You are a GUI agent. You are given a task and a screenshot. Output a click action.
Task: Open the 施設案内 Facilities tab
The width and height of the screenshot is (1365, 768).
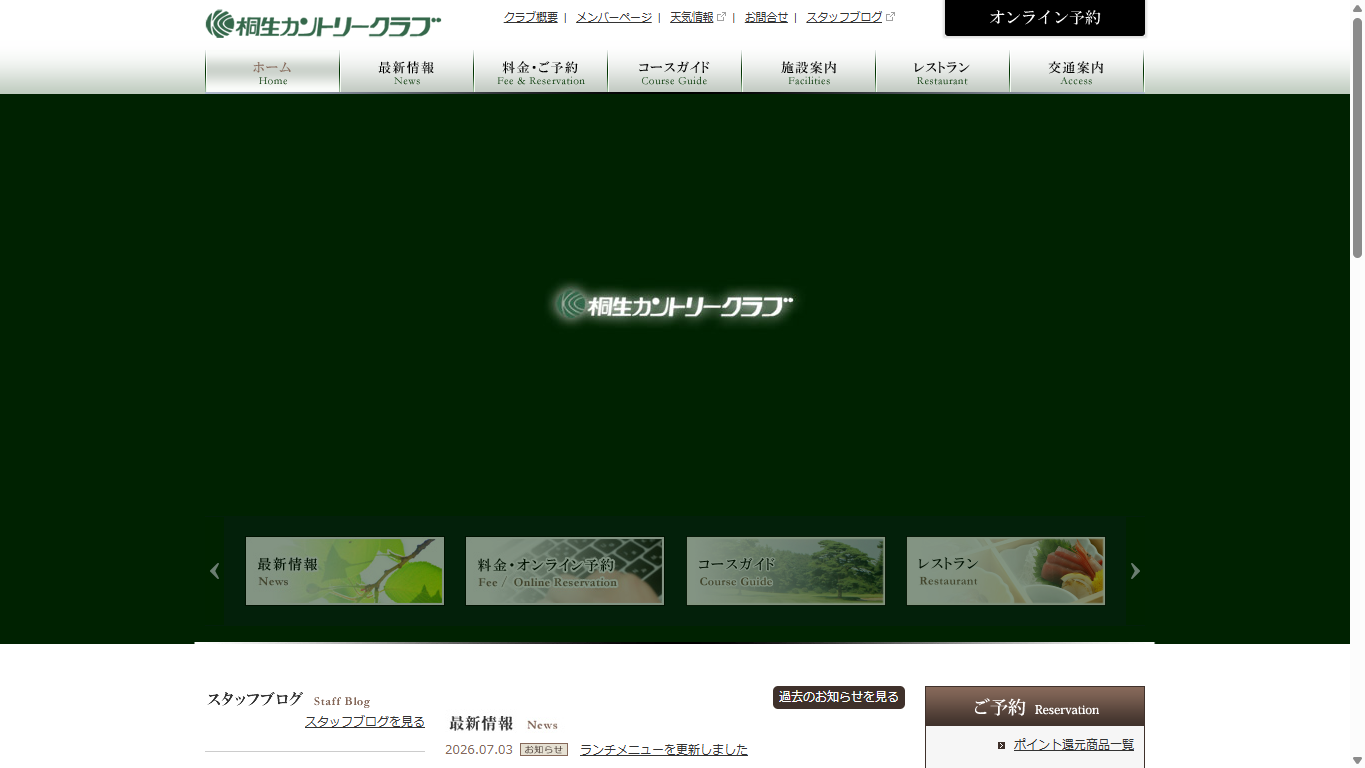coord(808,72)
